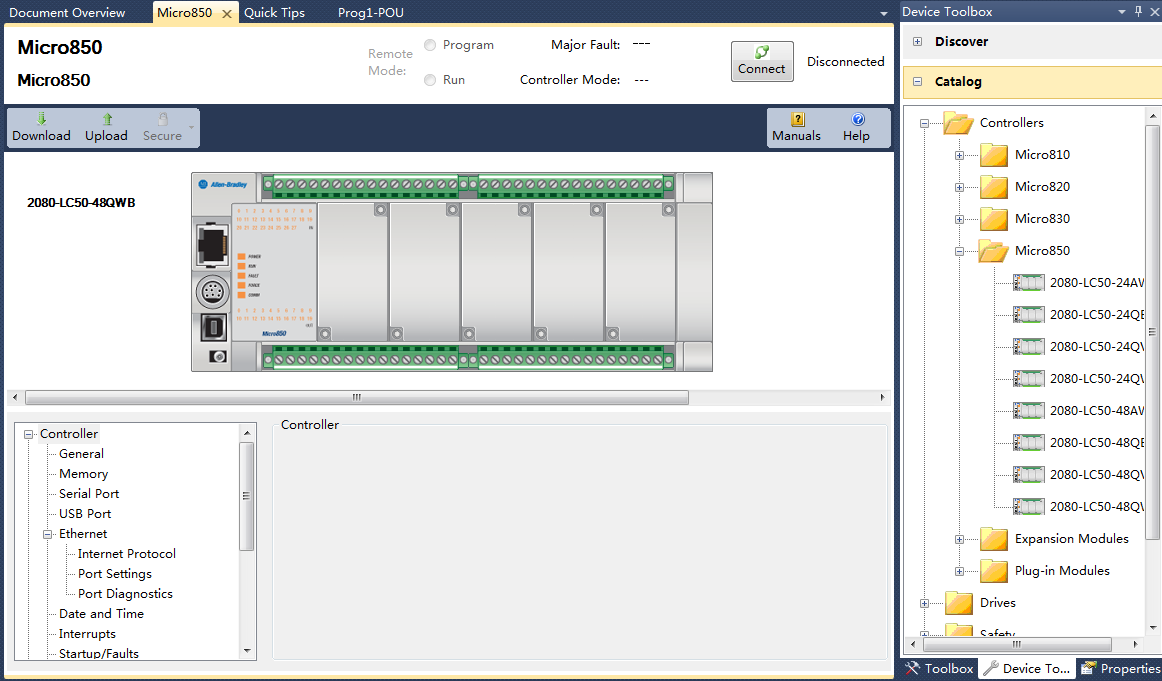Select the Program remote mode radio button

(430, 45)
